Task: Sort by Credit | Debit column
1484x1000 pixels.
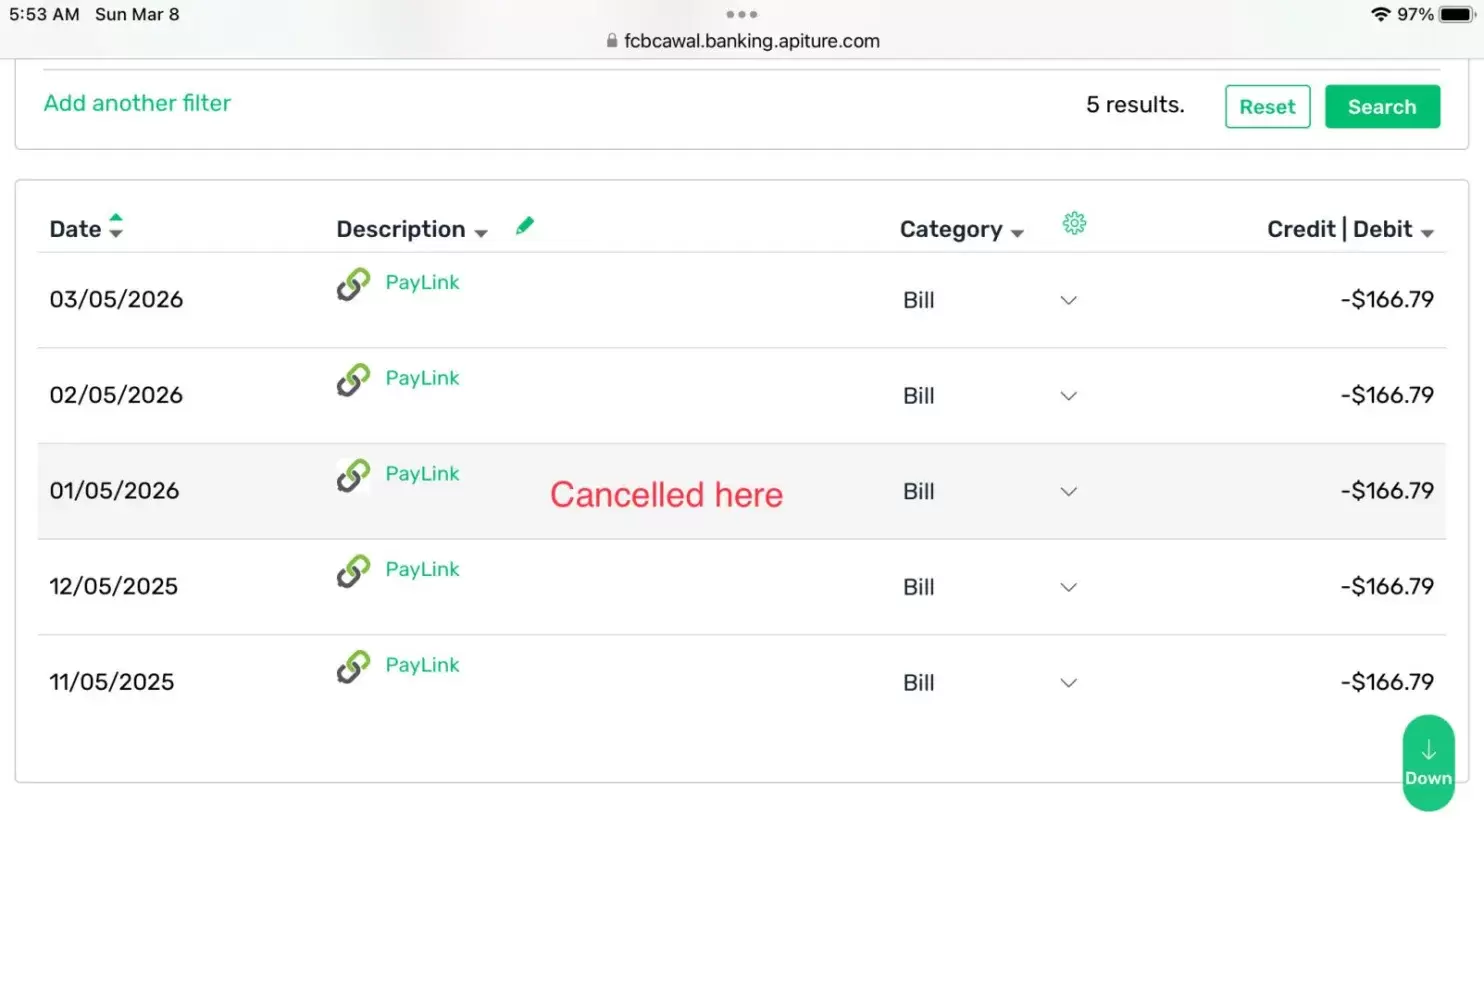Action: [1349, 230]
